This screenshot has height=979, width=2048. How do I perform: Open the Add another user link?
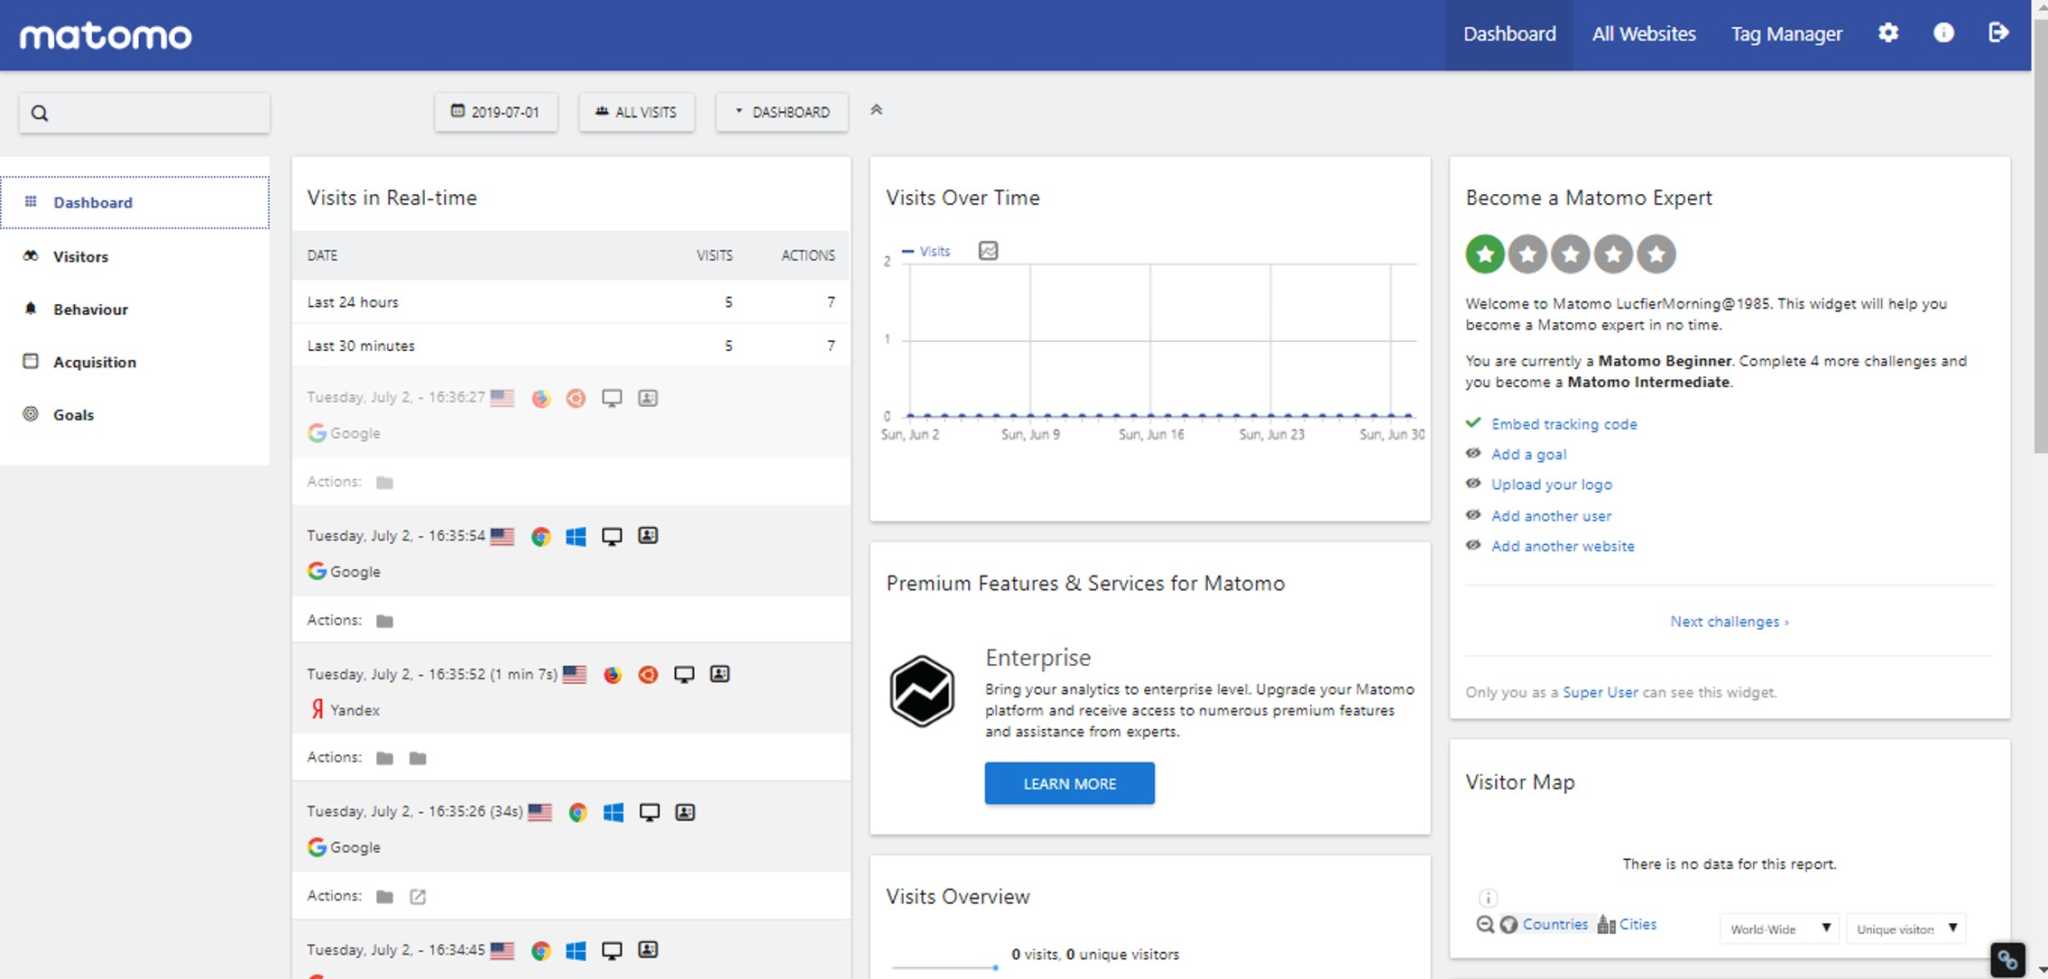click(1551, 516)
